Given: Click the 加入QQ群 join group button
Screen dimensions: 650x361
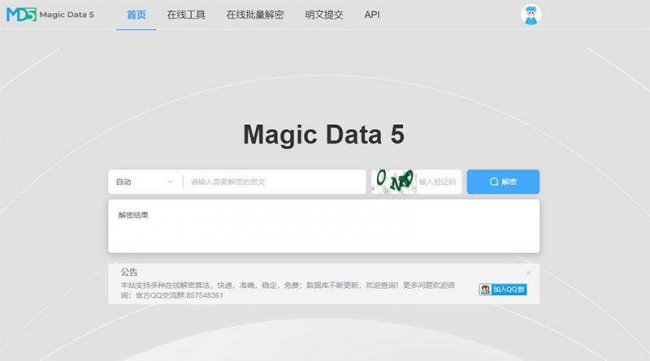Looking at the screenshot, I should [x=503, y=289].
